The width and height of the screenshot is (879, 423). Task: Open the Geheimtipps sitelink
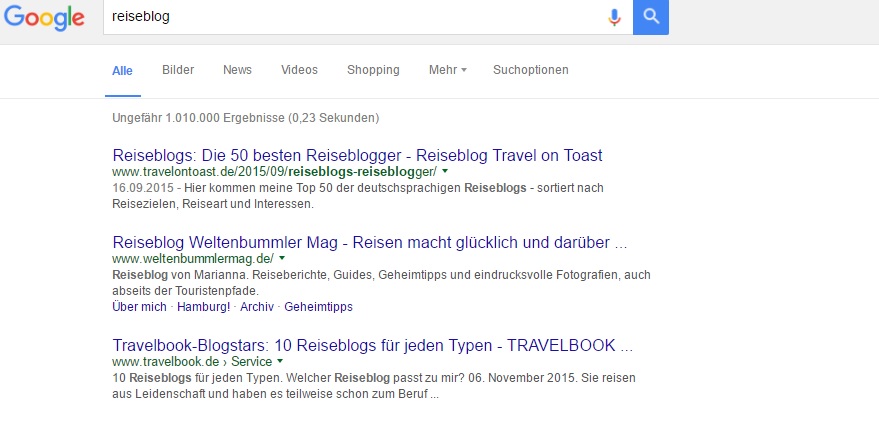318,307
